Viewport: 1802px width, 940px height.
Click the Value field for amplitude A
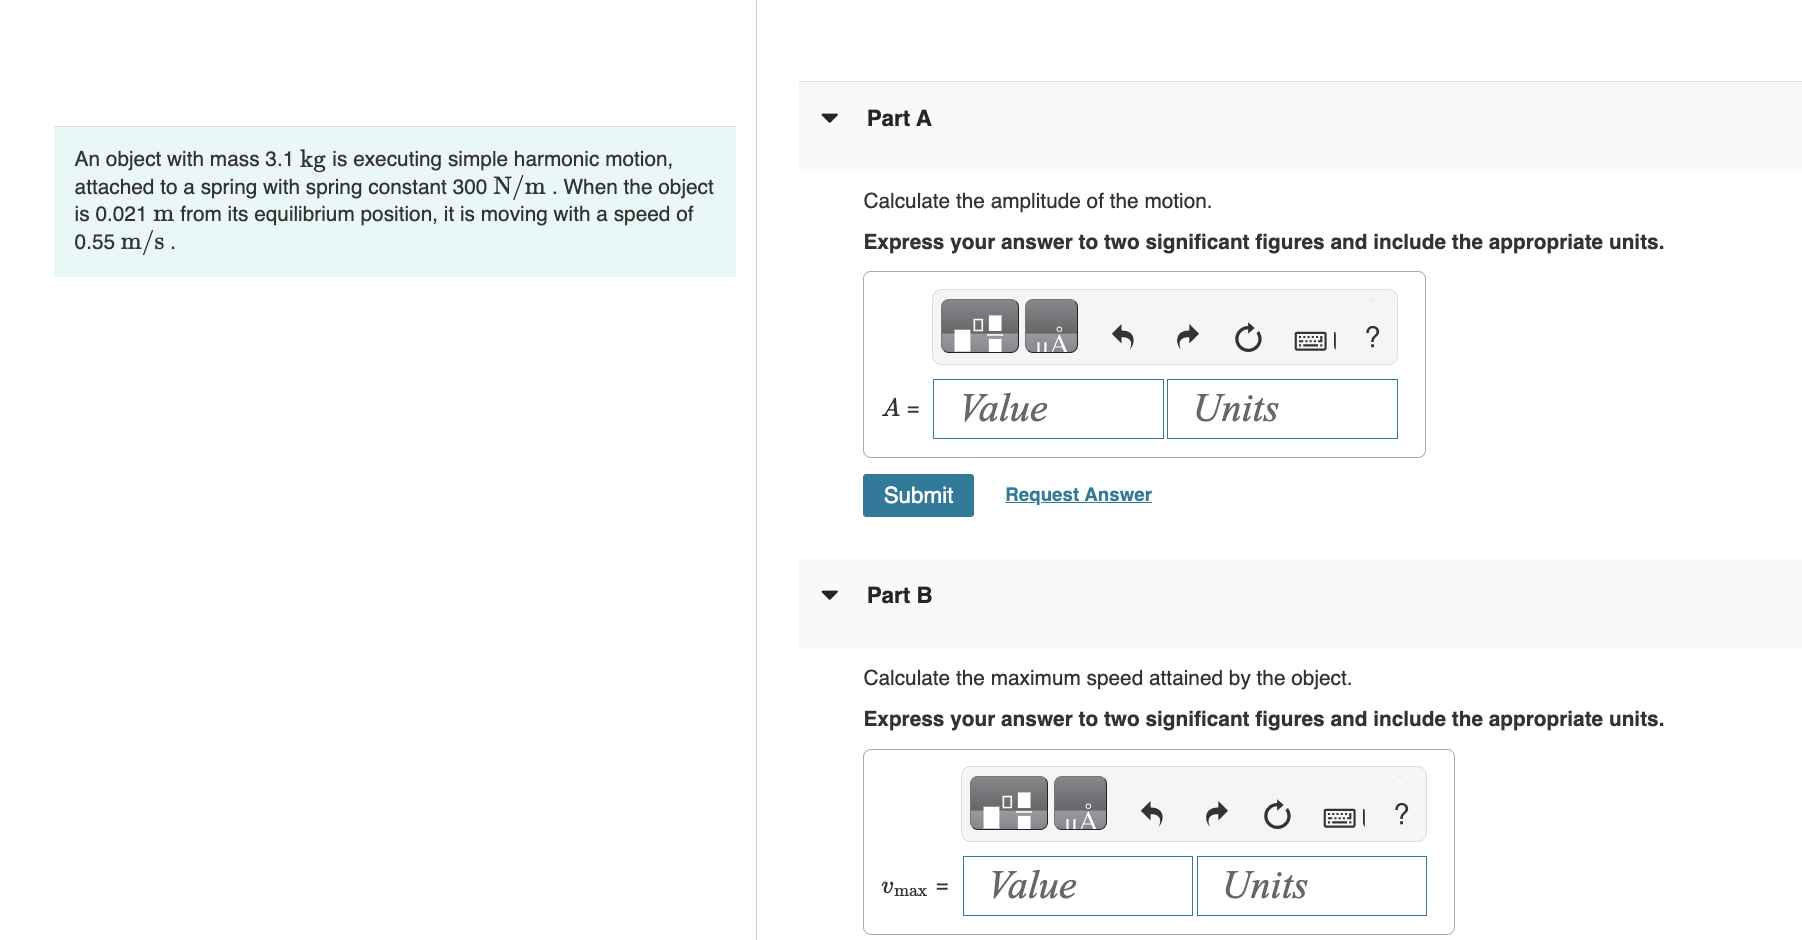[1046, 409]
